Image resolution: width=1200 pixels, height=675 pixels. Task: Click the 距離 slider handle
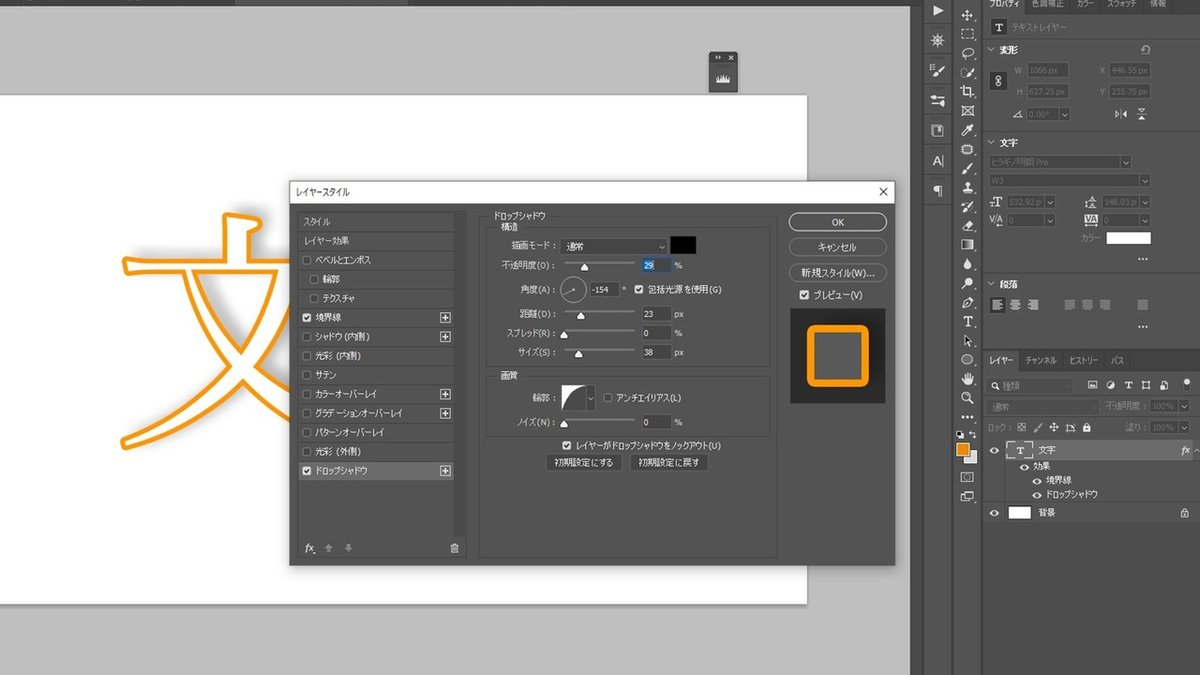coord(580,316)
